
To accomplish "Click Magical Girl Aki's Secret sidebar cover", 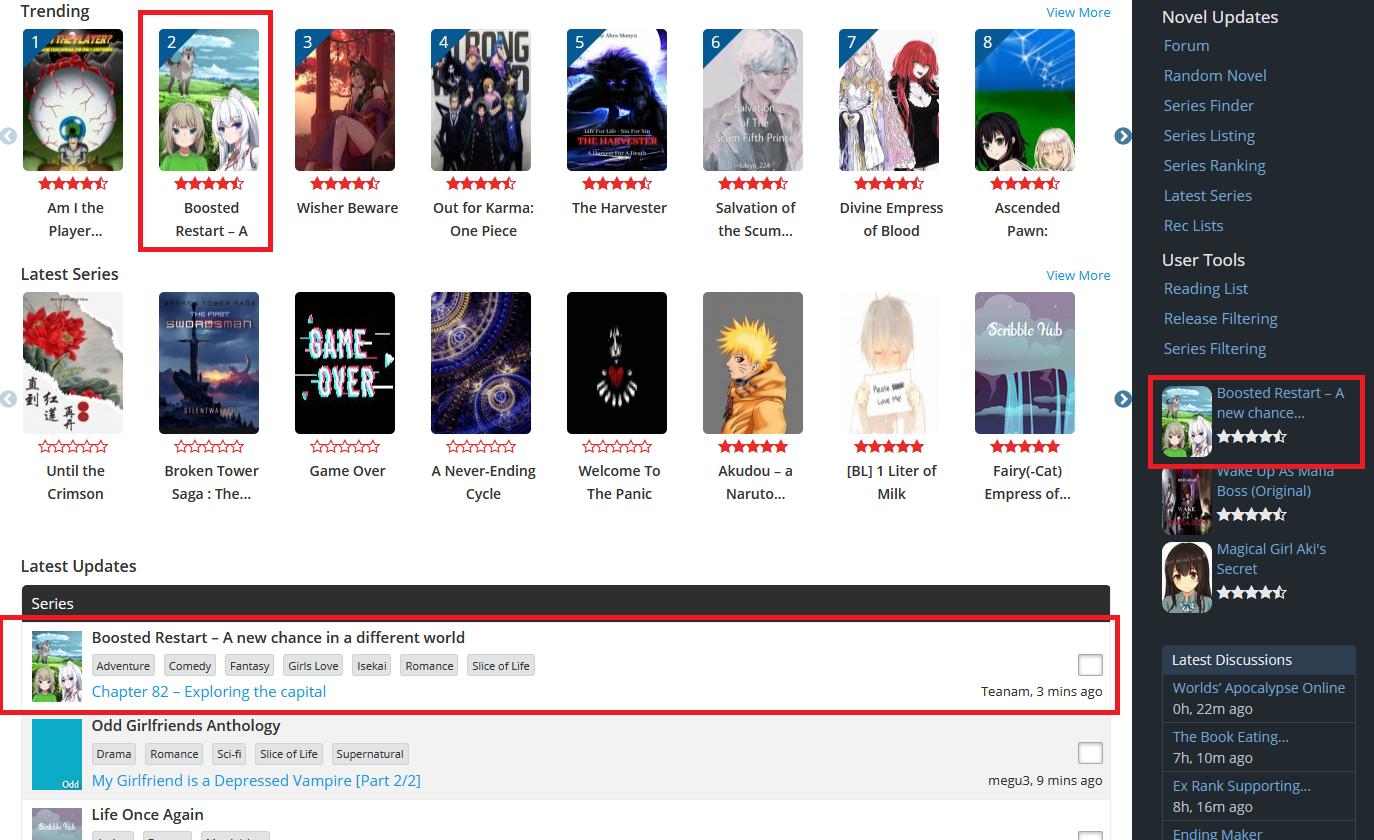I will click(x=1187, y=577).
